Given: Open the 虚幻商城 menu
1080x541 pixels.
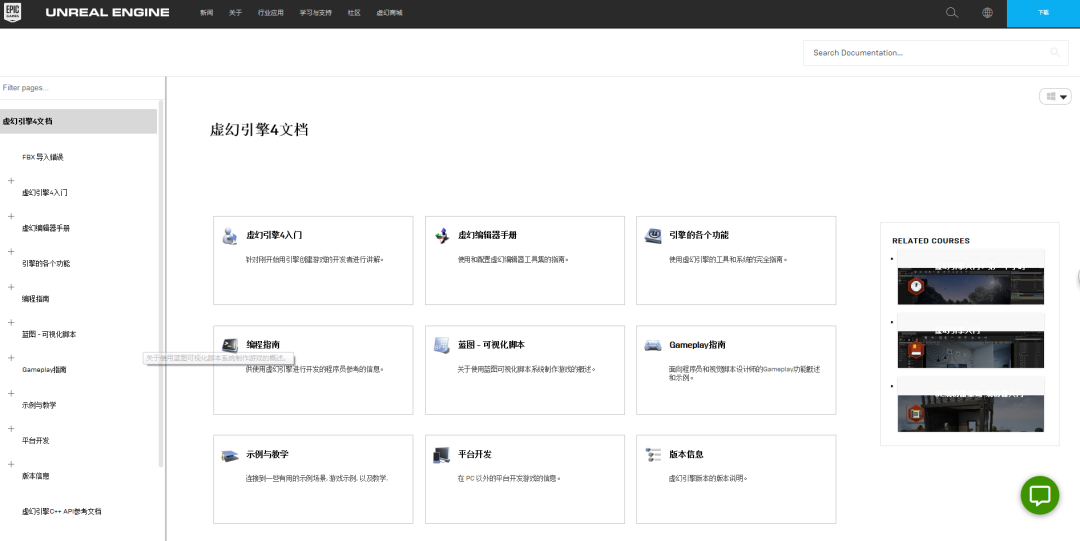Looking at the screenshot, I should [x=389, y=13].
